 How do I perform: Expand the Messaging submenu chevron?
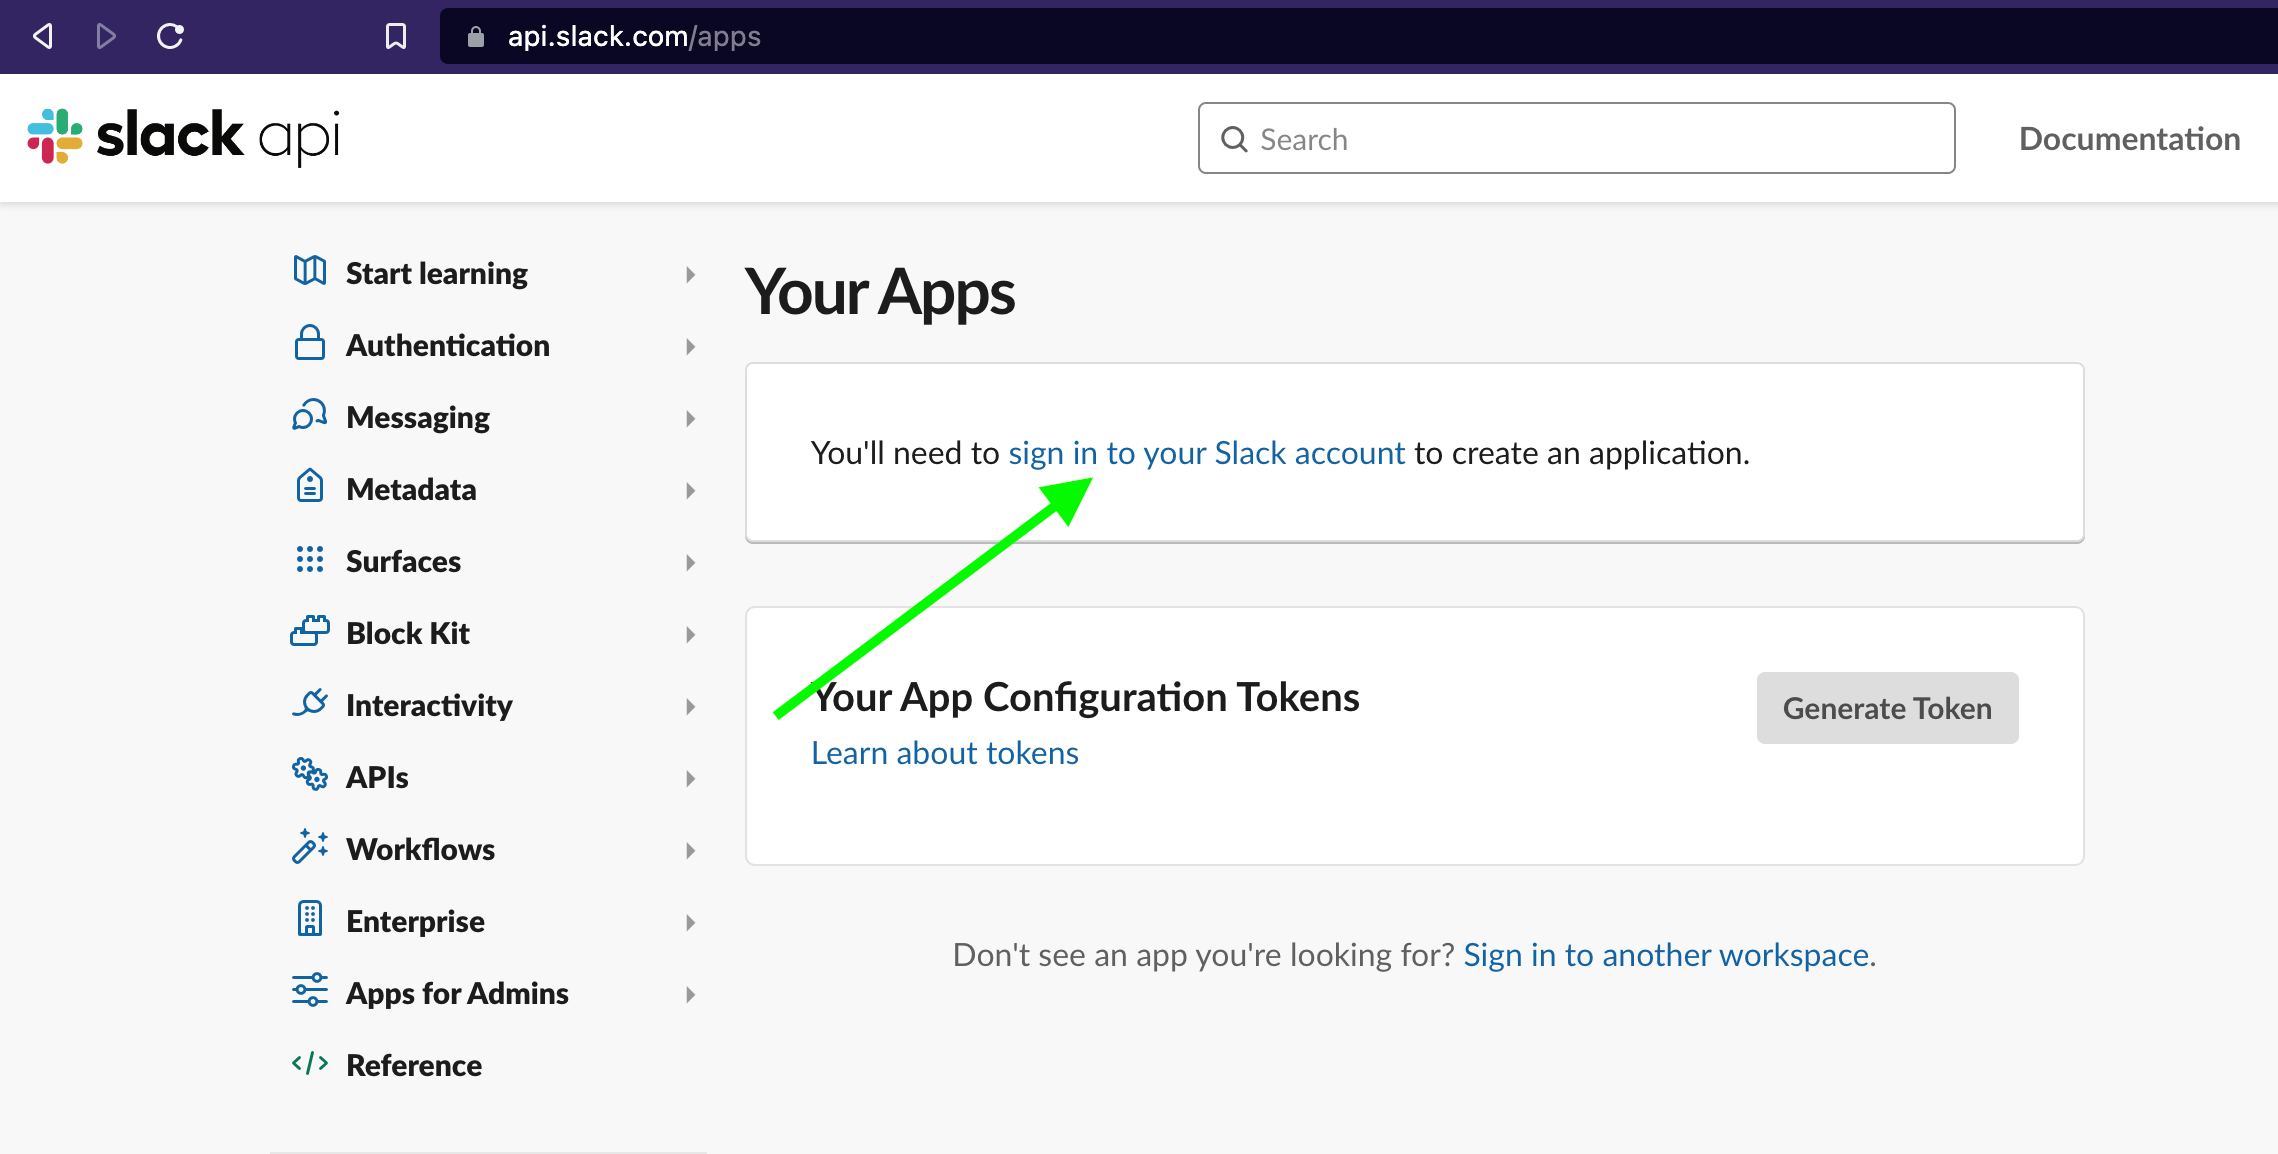pos(690,418)
